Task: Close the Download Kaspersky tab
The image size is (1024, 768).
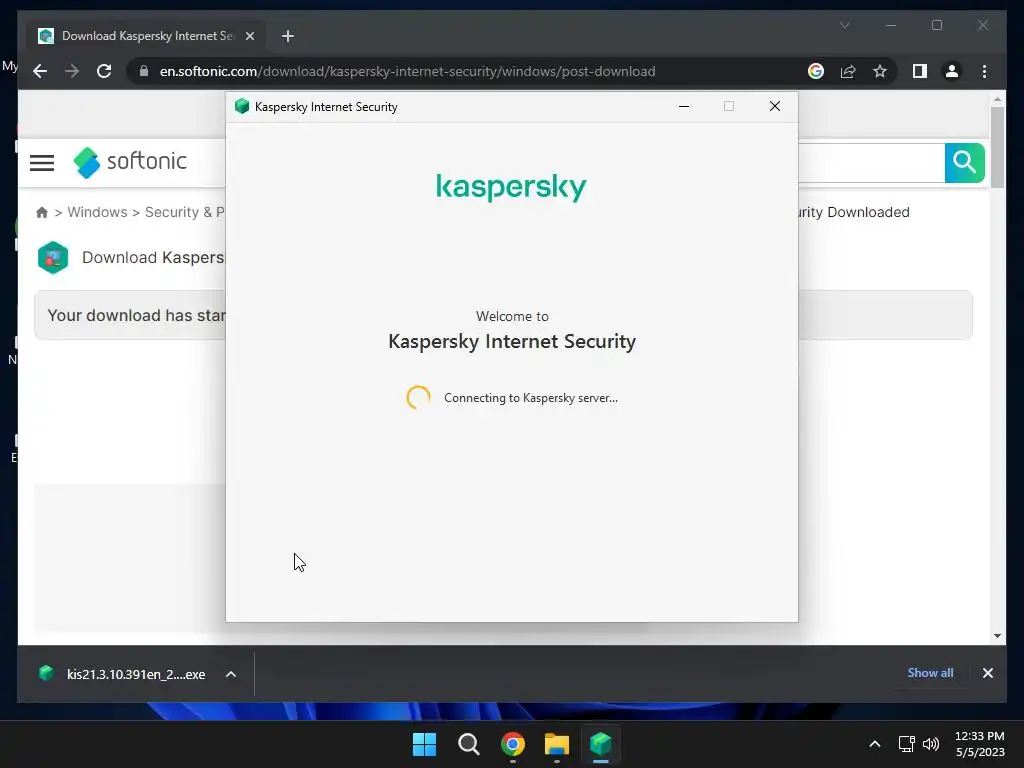Action: (249, 36)
